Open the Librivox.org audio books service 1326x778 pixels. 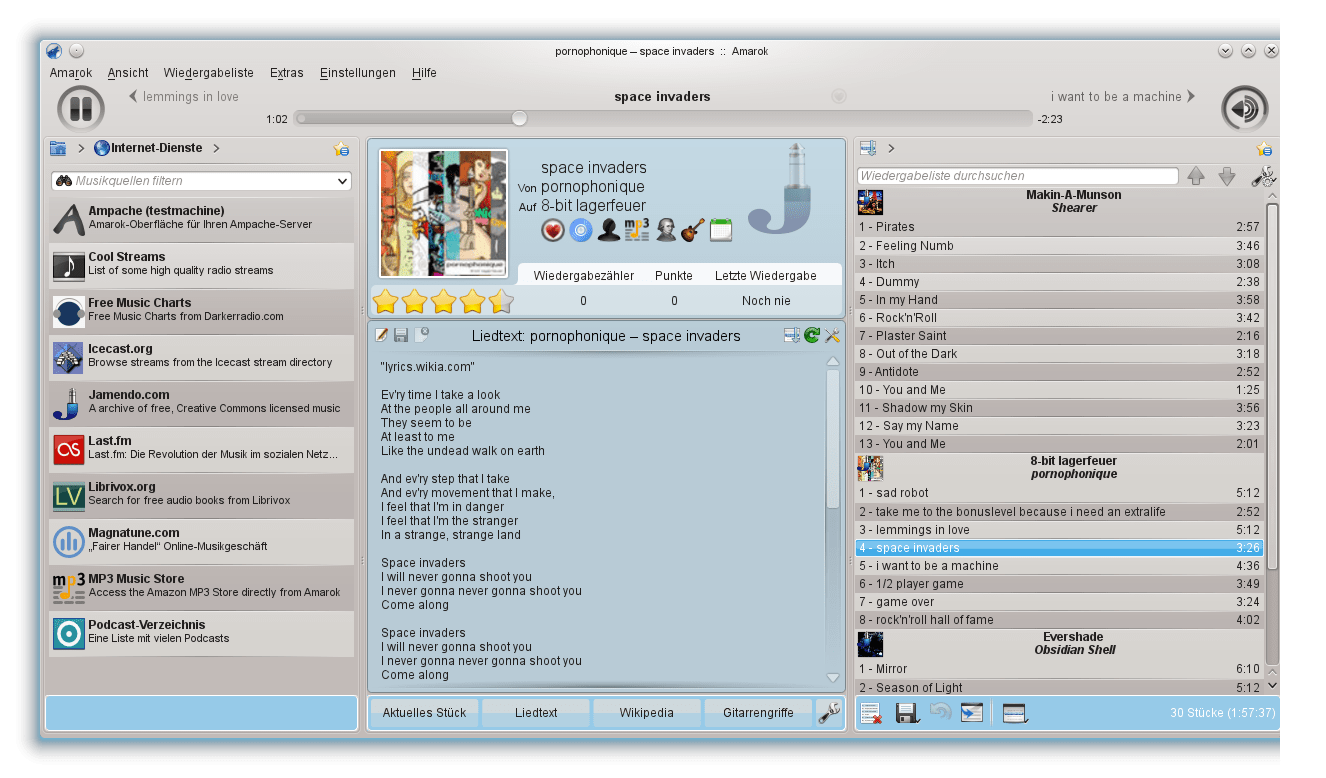point(203,495)
